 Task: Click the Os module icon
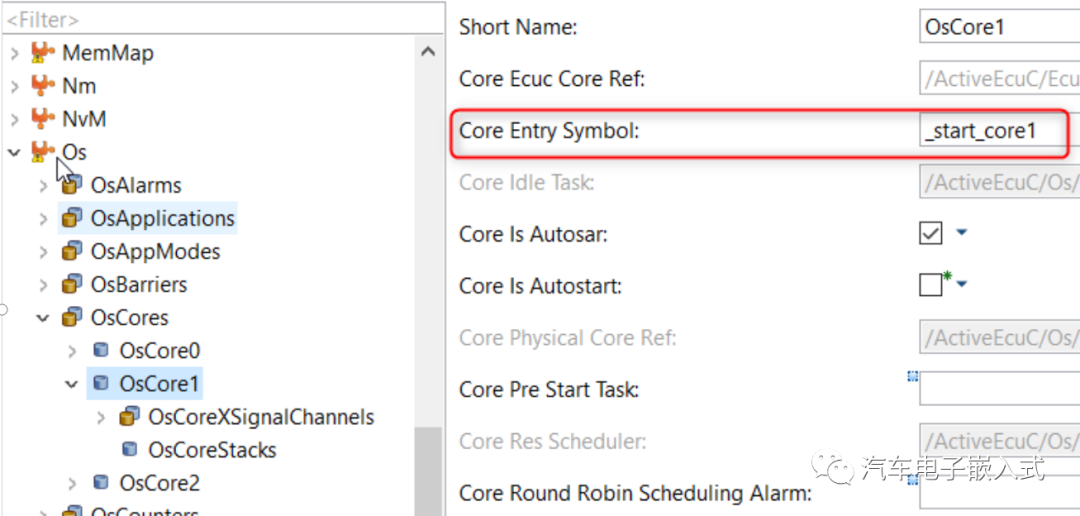pos(43,152)
